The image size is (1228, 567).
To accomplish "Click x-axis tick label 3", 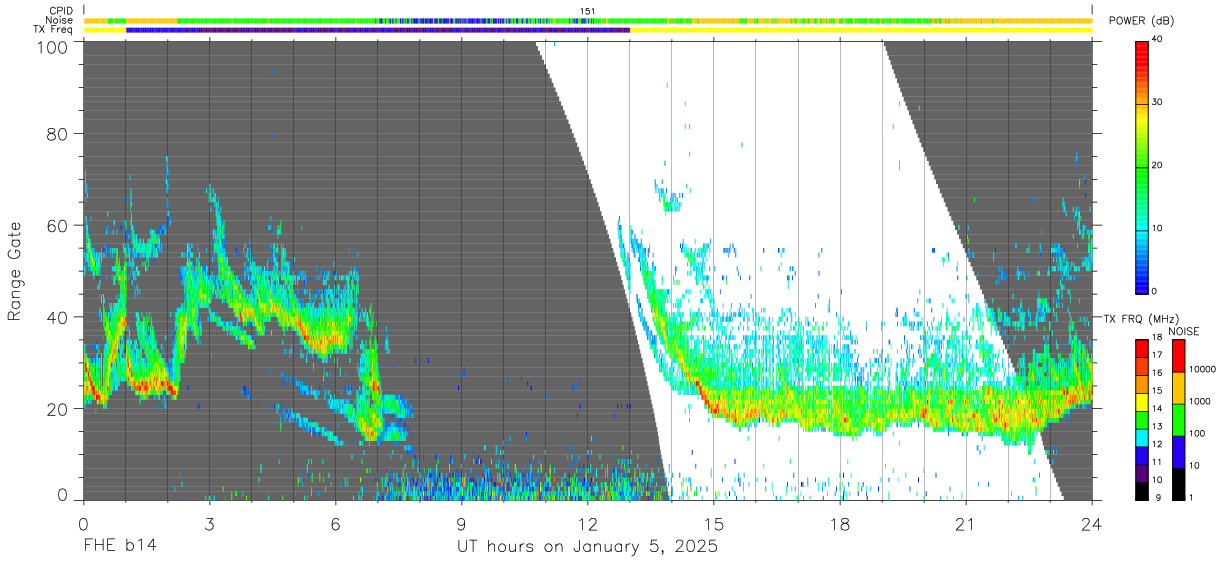I will (x=209, y=523).
